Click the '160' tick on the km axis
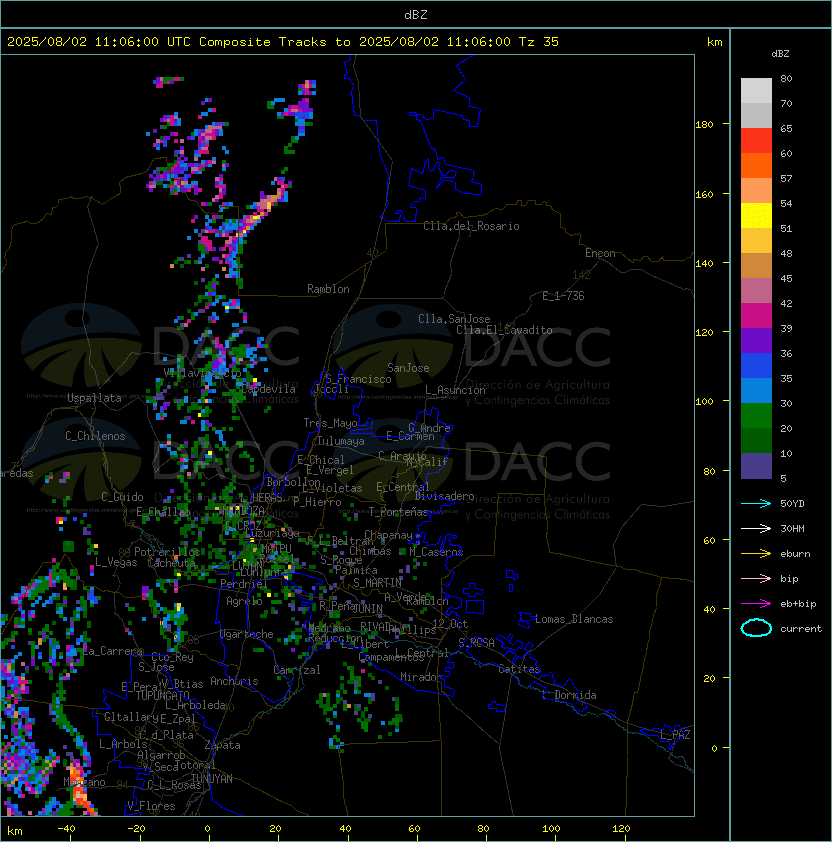Viewport: 832px width, 842px height. click(x=704, y=194)
